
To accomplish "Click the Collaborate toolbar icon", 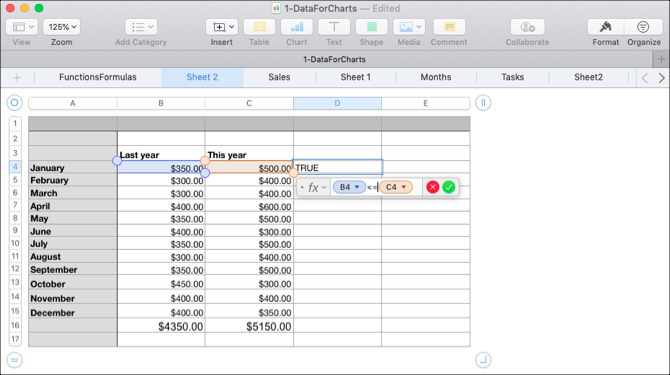I will 527,27.
